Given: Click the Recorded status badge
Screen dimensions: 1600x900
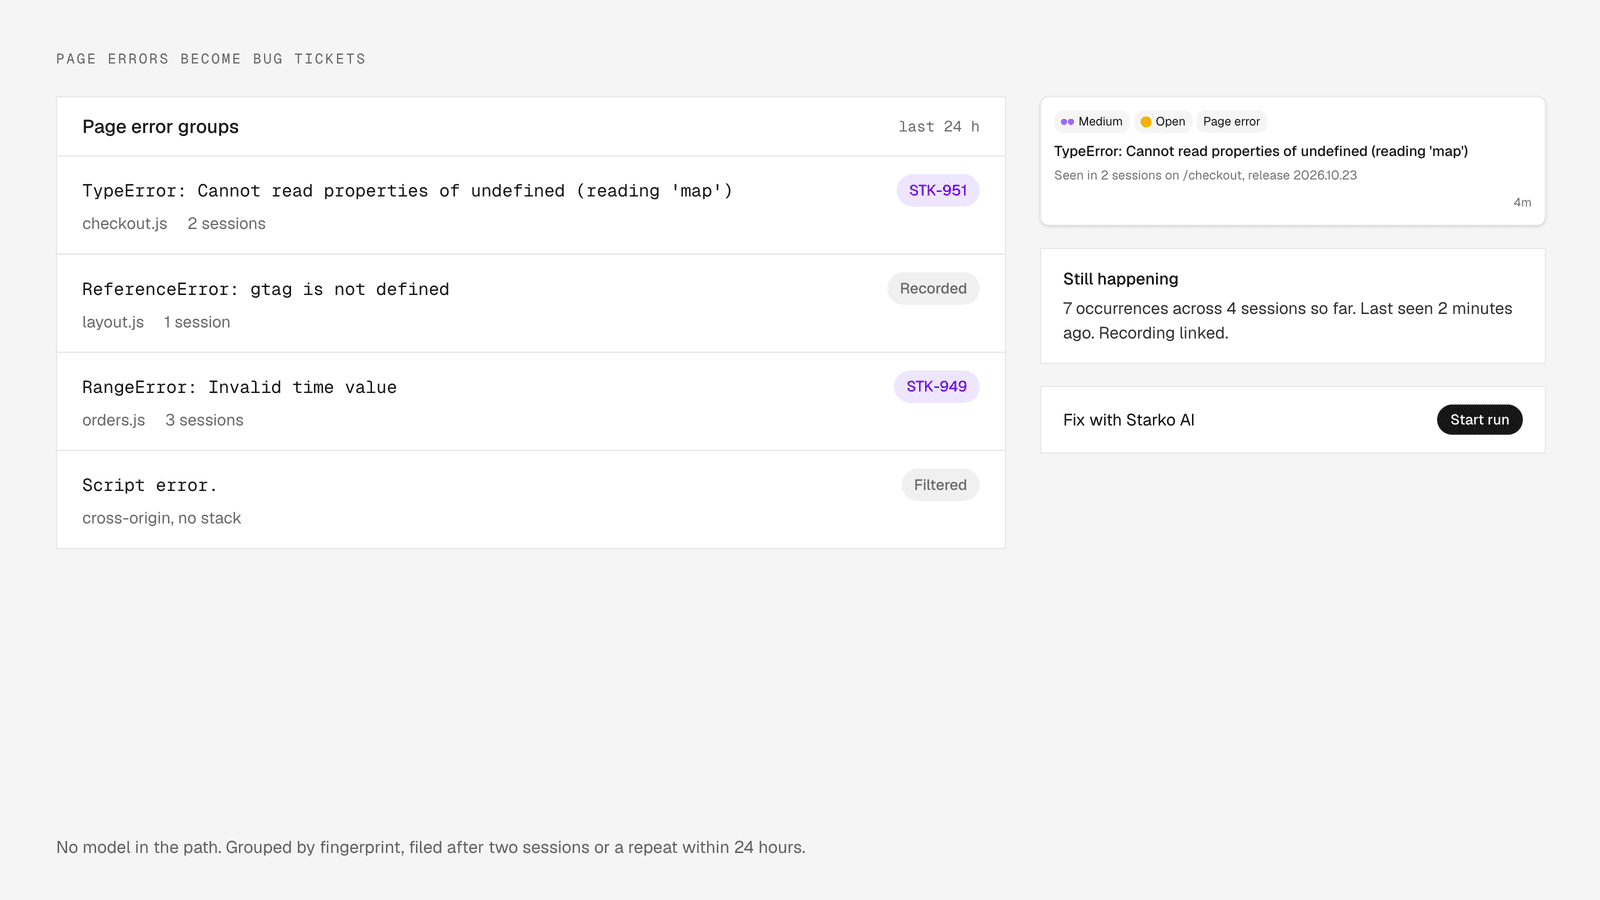Looking at the screenshot, I should pos(933,288).
